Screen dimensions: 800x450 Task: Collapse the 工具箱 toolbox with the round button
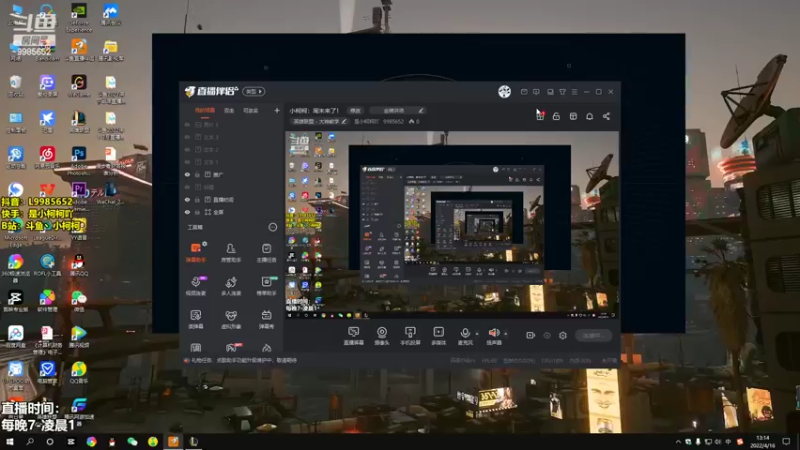pyautogui.click(x=273, y=227)
